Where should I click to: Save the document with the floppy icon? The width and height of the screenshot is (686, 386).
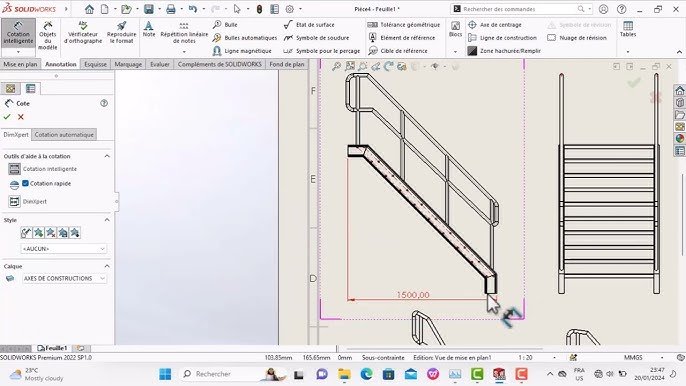tap(149, 9)
